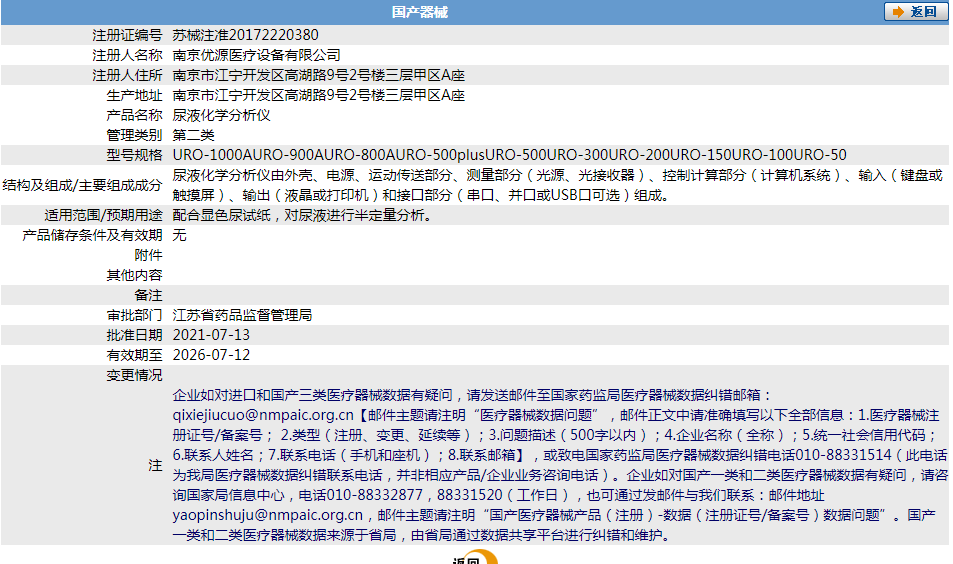
Task: Click the partially visible 返回 button at bottom
Action: click(x=475, y=558)
